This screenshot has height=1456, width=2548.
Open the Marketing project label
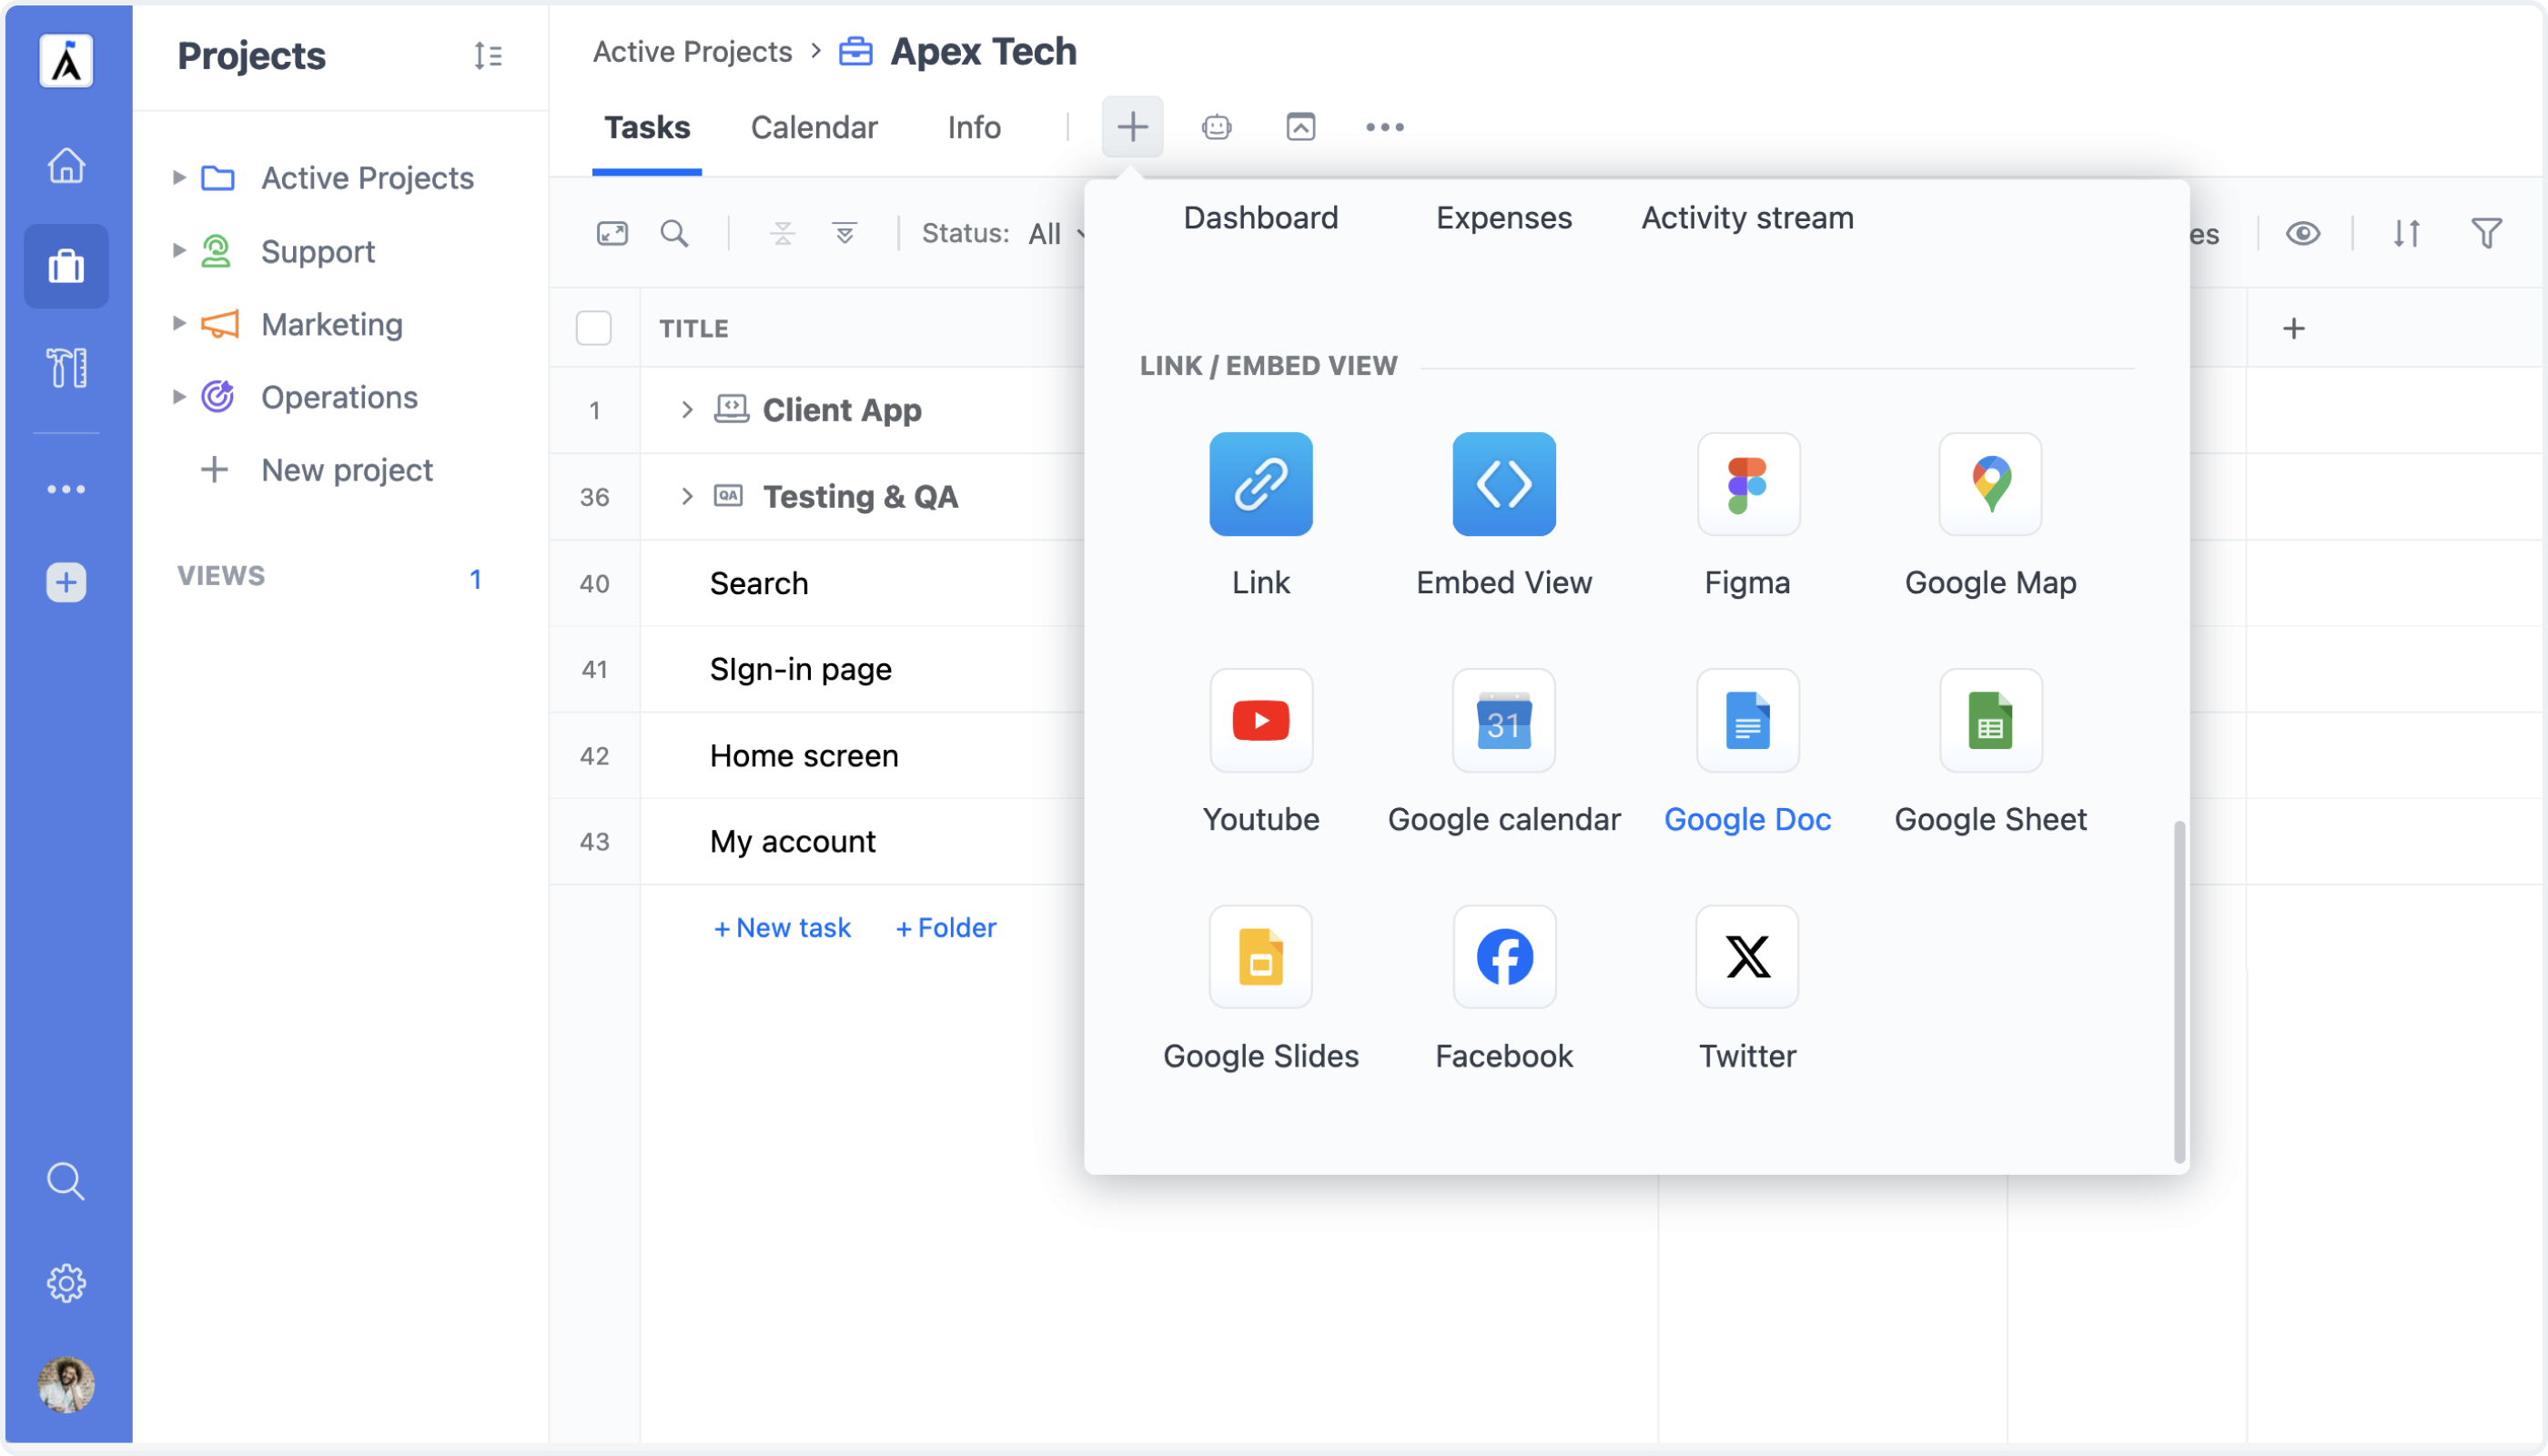(x=332, y=324)
